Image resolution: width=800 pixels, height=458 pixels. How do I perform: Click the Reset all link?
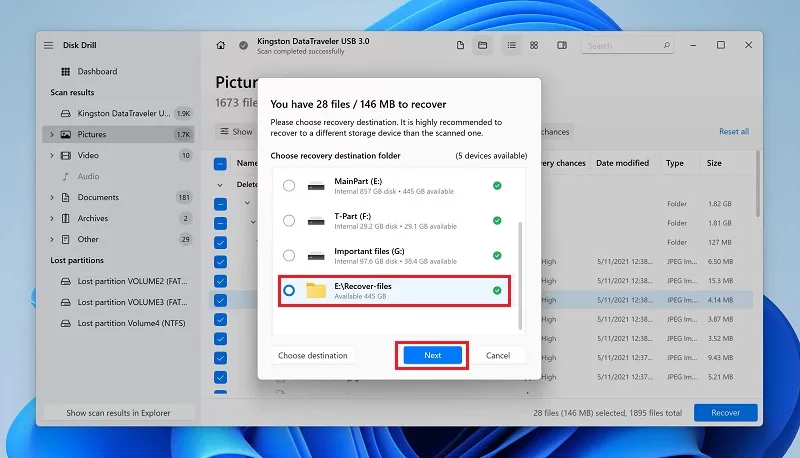pyautogui.click(x=734, y=132)
